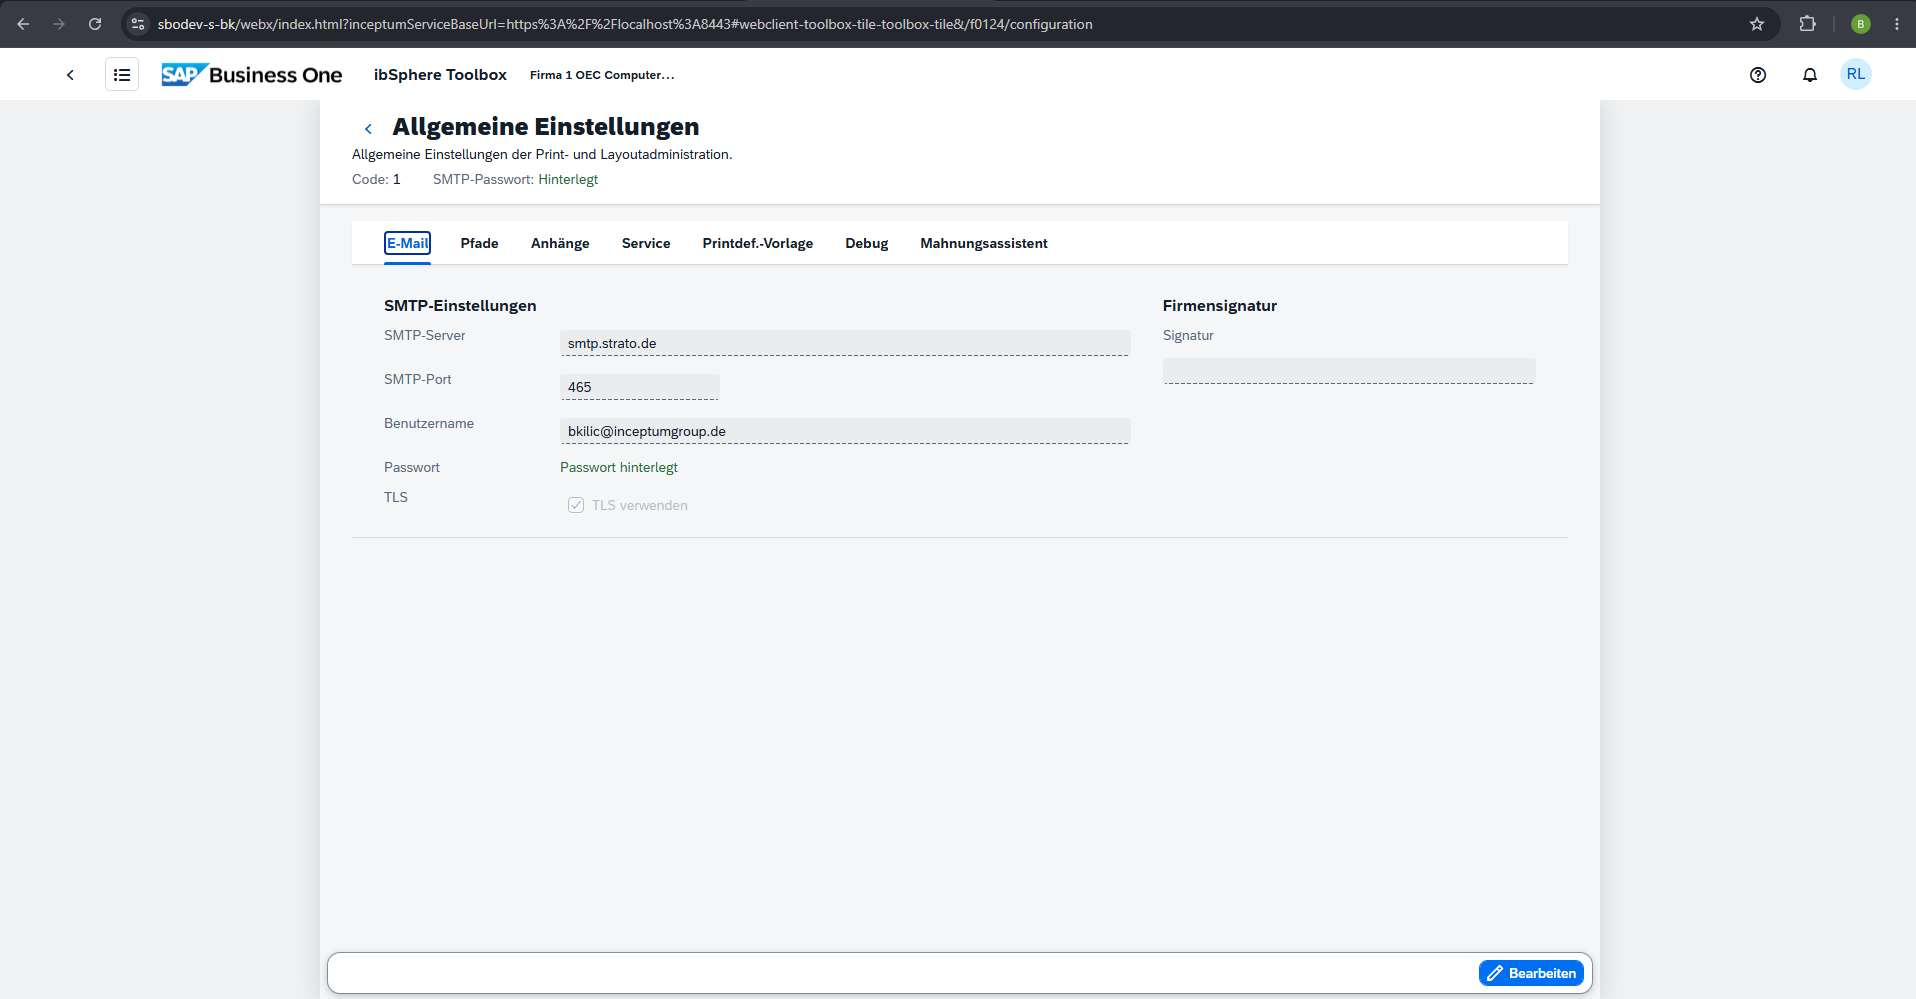Click the 'Firmensignatur' heading
The height and width of the screenshot is (999, 1916).
(1220, 306)
